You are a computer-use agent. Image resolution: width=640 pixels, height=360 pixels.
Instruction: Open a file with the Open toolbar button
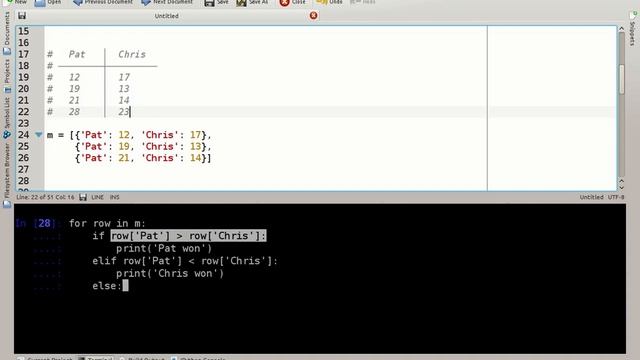[48, 2]
